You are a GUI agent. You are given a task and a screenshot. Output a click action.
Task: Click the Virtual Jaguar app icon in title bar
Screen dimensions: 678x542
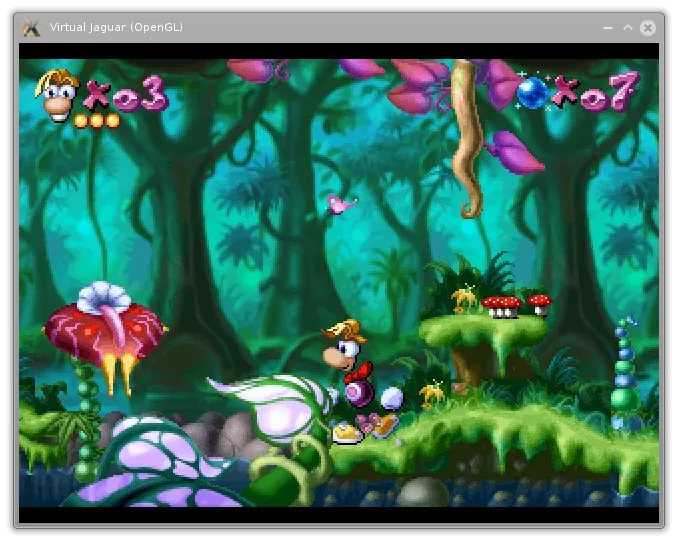pos(32,28)
